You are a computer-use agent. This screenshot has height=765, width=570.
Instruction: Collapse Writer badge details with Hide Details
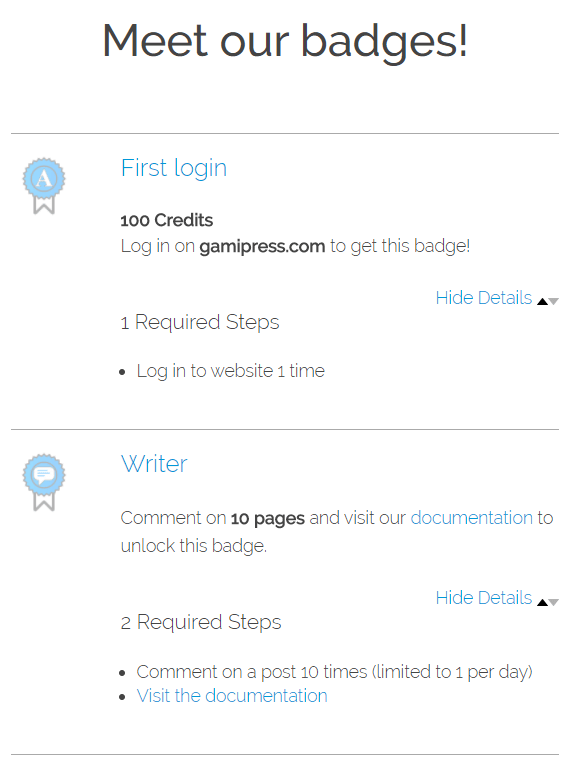(484, 598)
